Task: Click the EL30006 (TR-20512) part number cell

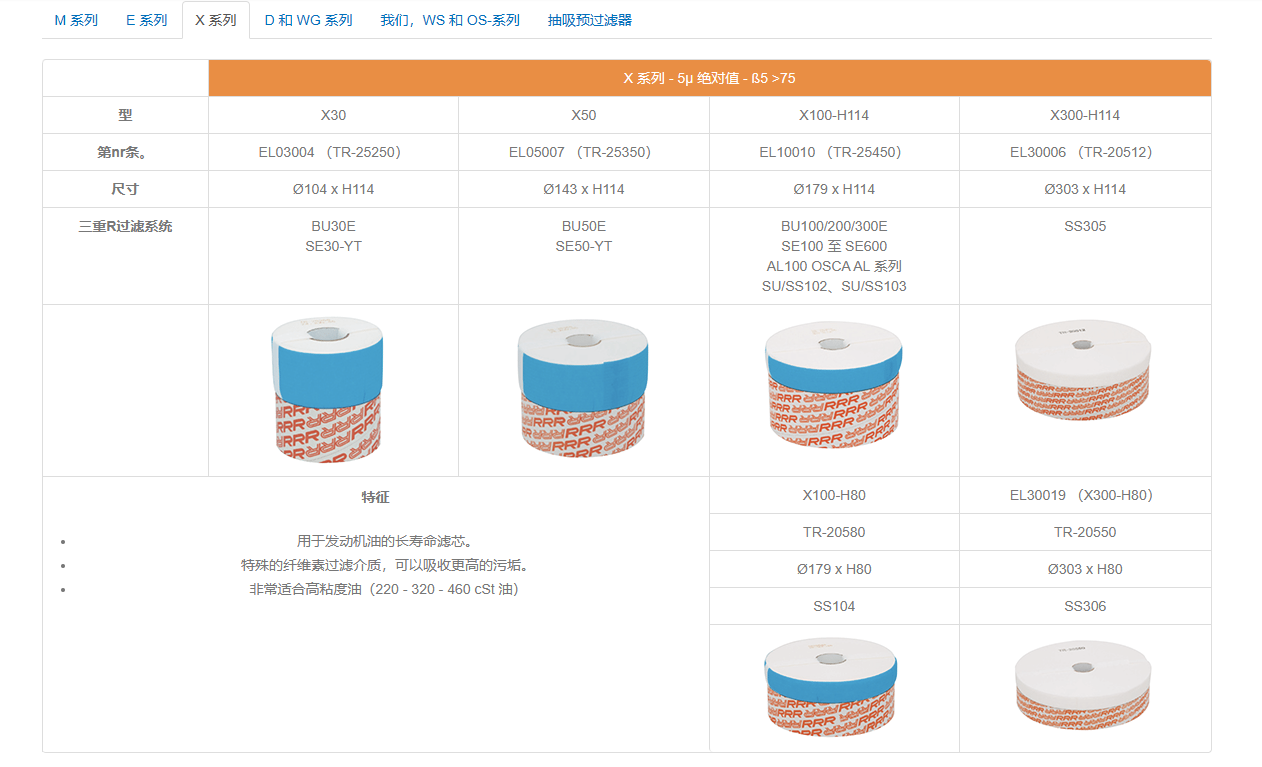Action: [1085, 152]
